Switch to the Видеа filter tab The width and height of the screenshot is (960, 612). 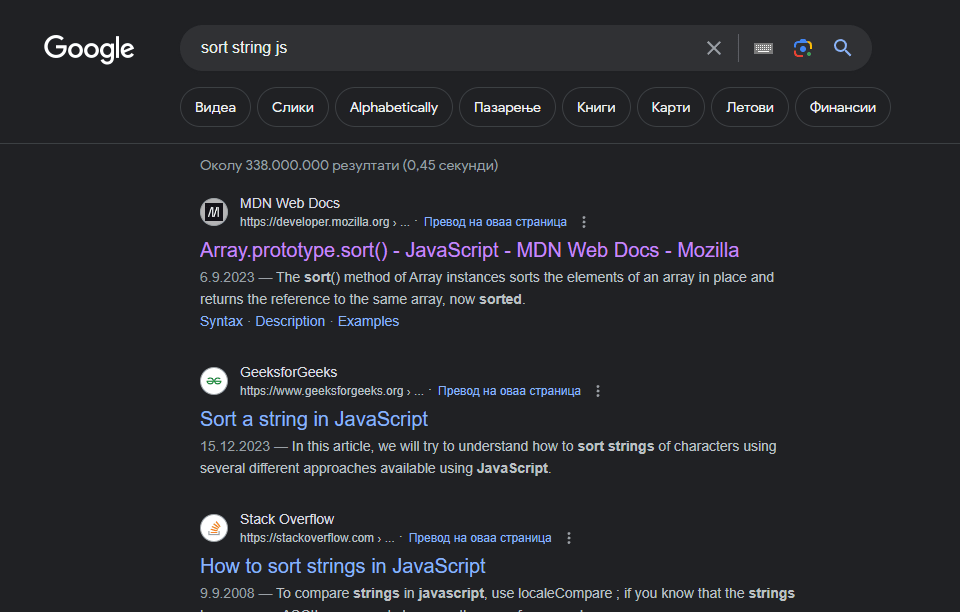tap(216, 107)
